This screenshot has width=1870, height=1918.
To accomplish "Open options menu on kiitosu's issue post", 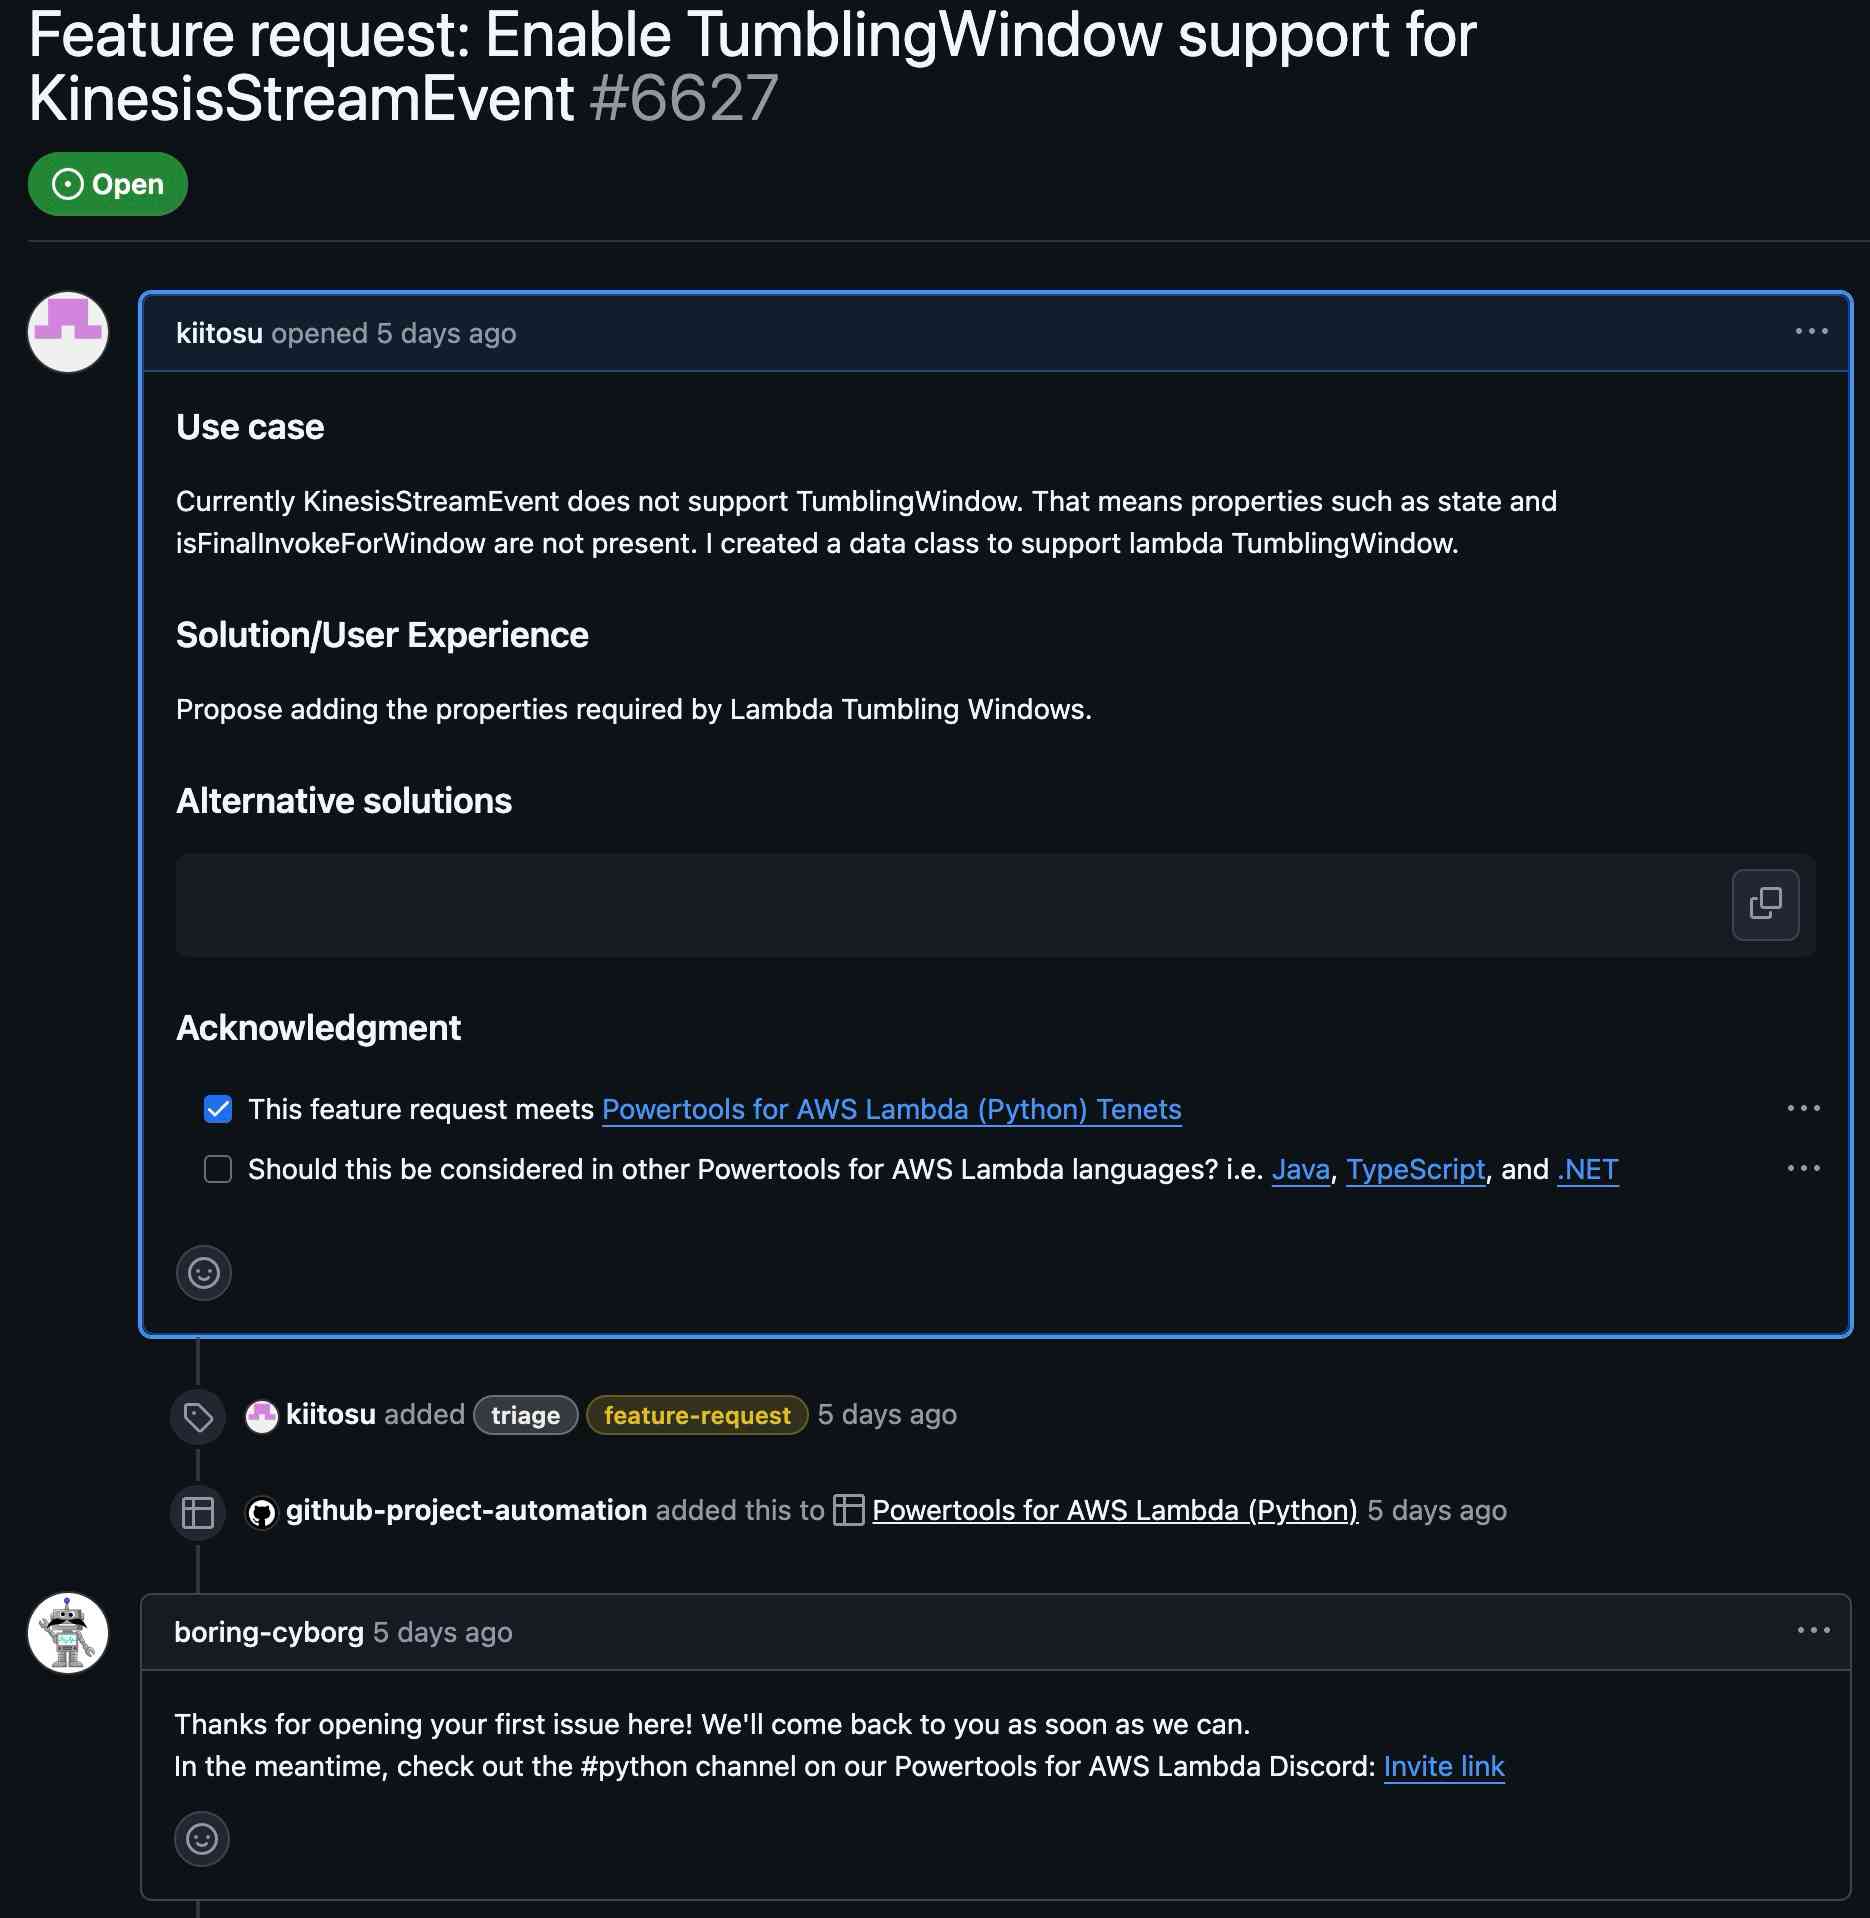I will [1811, 331].
